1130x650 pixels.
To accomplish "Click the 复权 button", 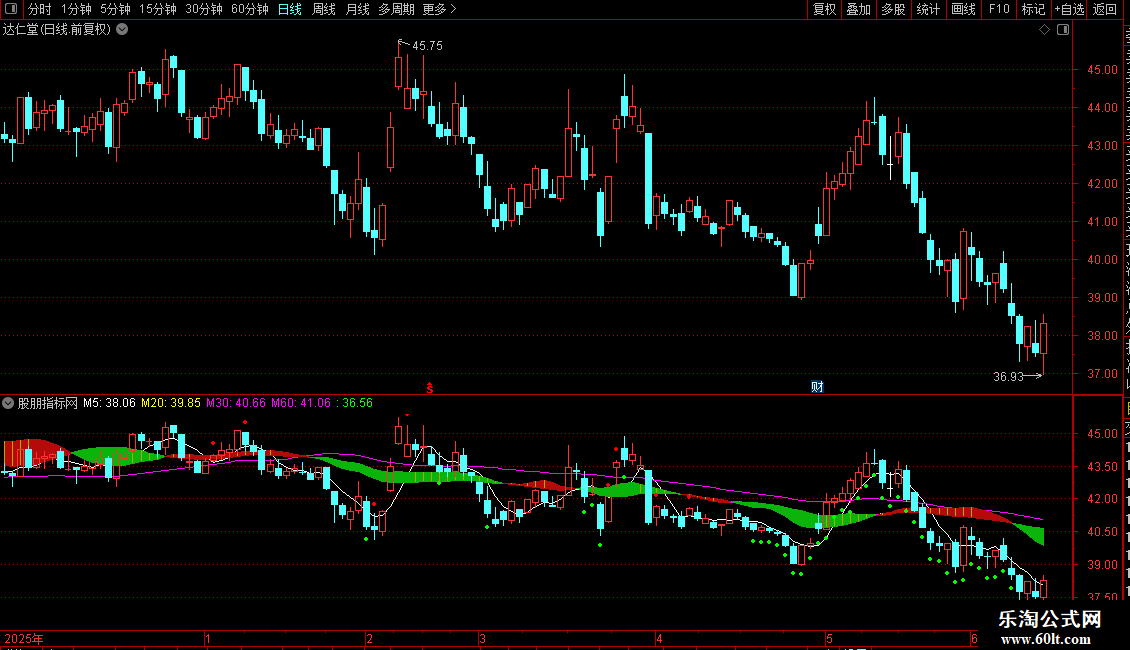I will (824, 9).
